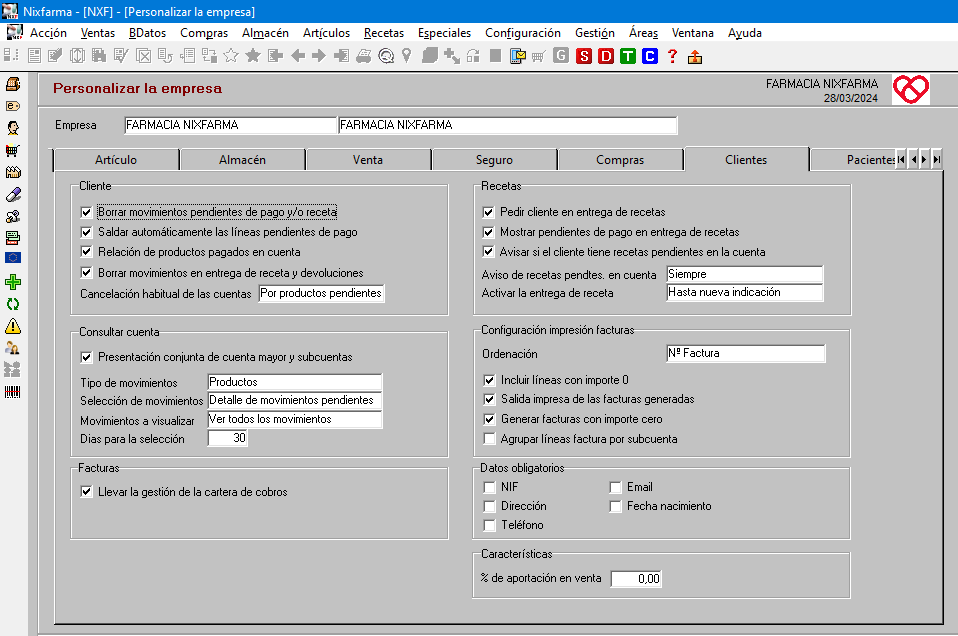The image size is (958, 636).
Task: Click the map pin toolbar icon
Action: click(x=407, y=56)
